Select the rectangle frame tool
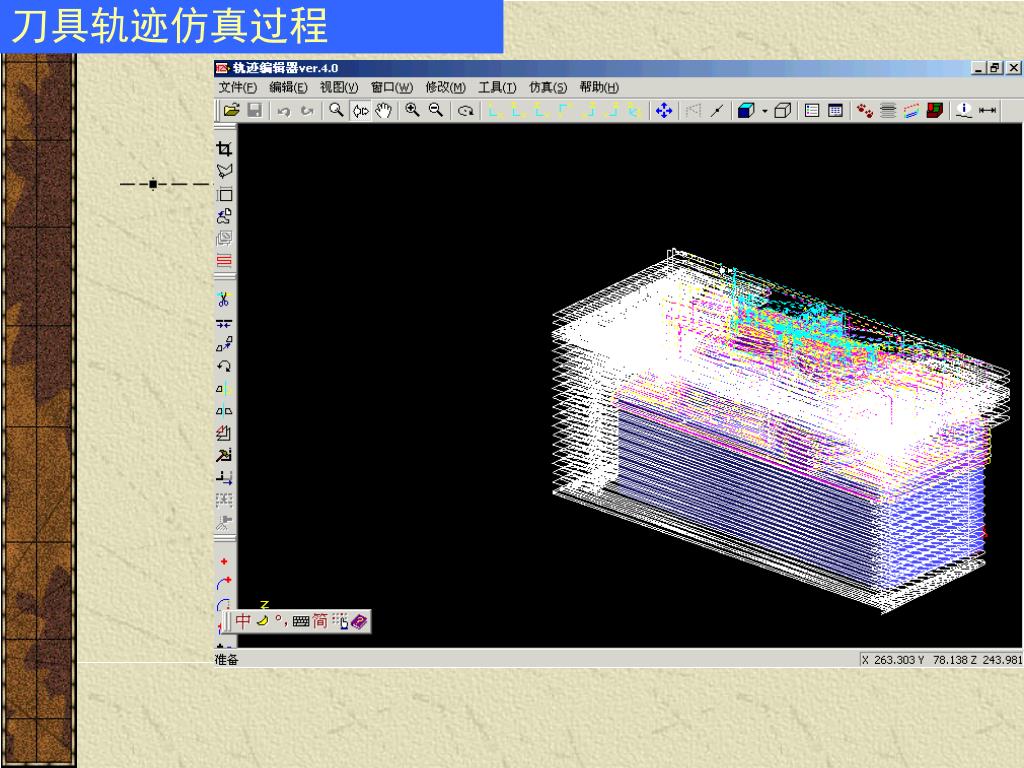Screen dimensions: 1024x768 point(224,194)
